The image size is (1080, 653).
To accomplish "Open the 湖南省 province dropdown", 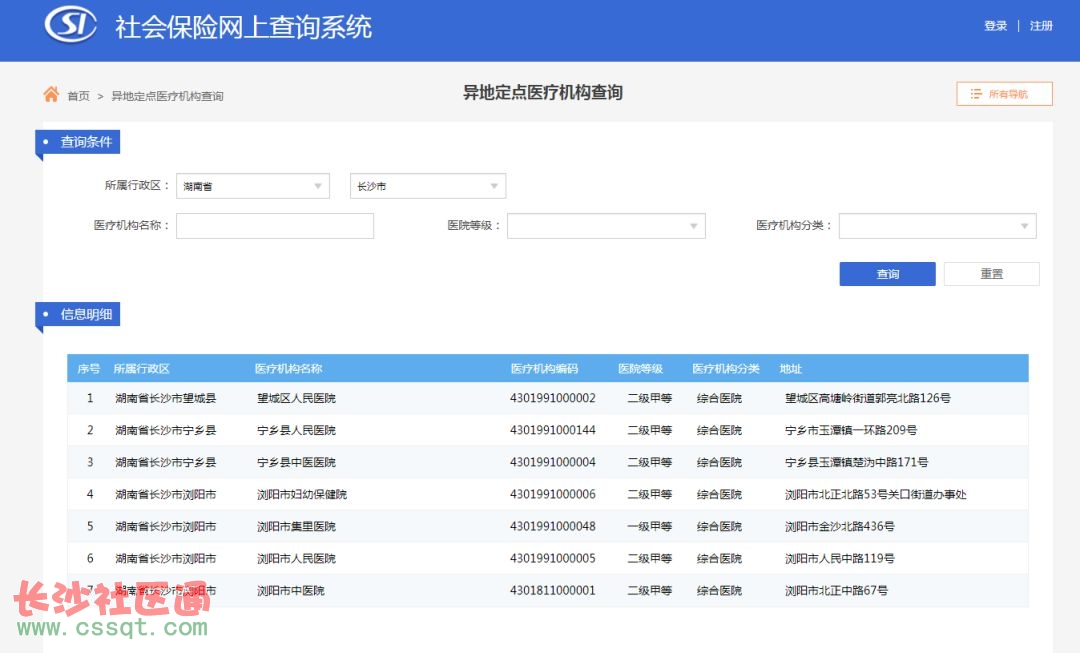I will click(253, 186).
